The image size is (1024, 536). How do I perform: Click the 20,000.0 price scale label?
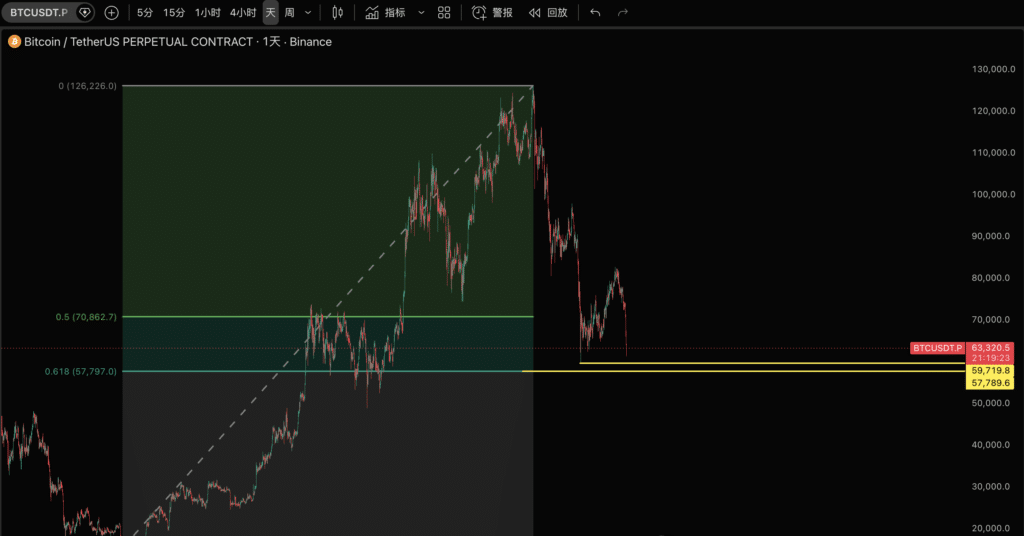tap(993, 528)
